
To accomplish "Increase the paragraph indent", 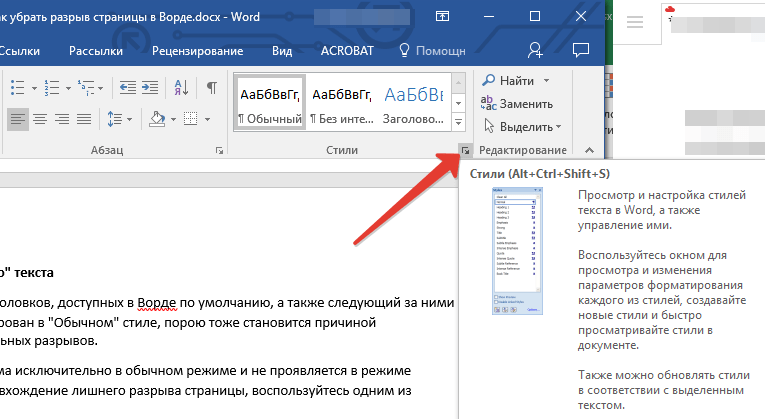I will [148, 86].
